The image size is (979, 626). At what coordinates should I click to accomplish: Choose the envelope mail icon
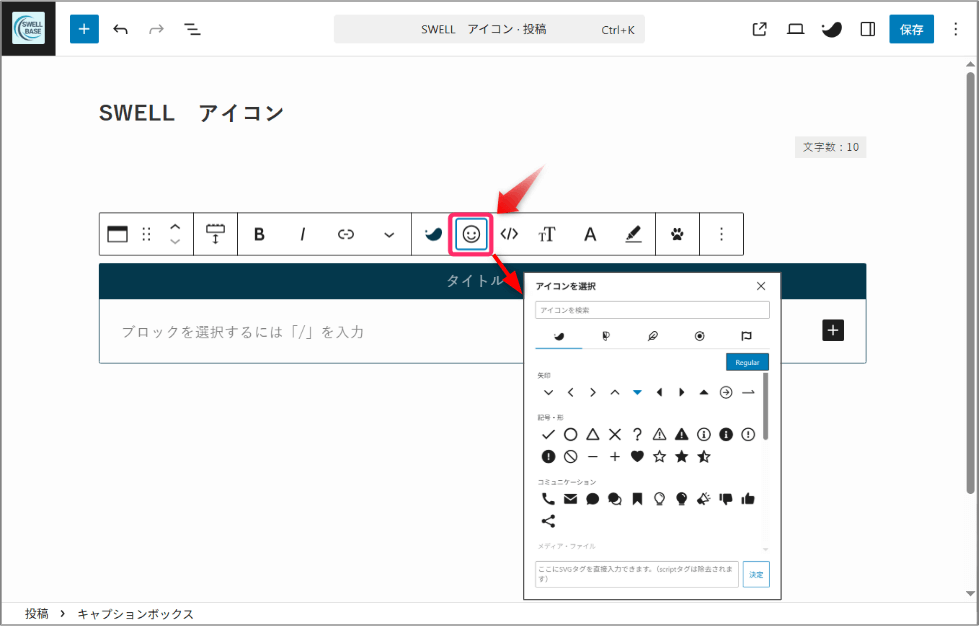point(570,499)
